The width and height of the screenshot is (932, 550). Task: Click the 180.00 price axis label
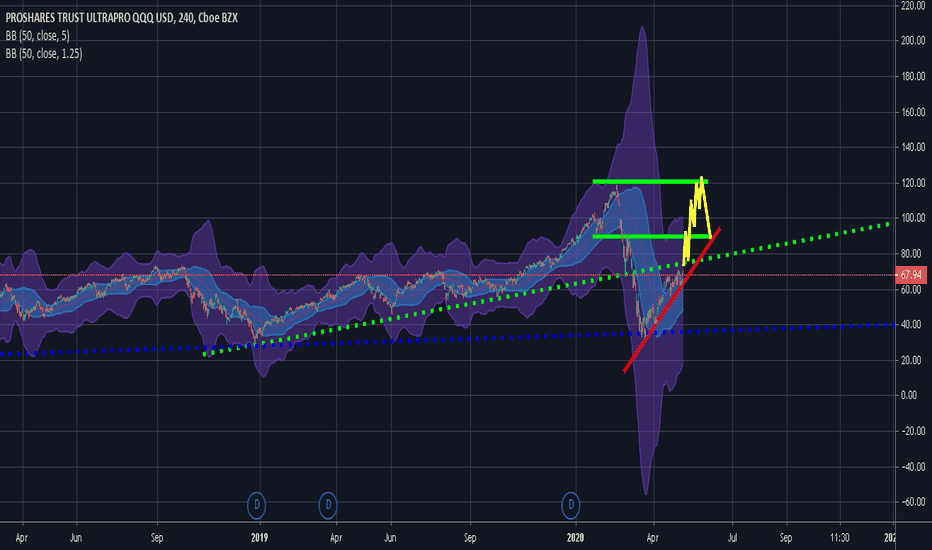coord(912,76)
